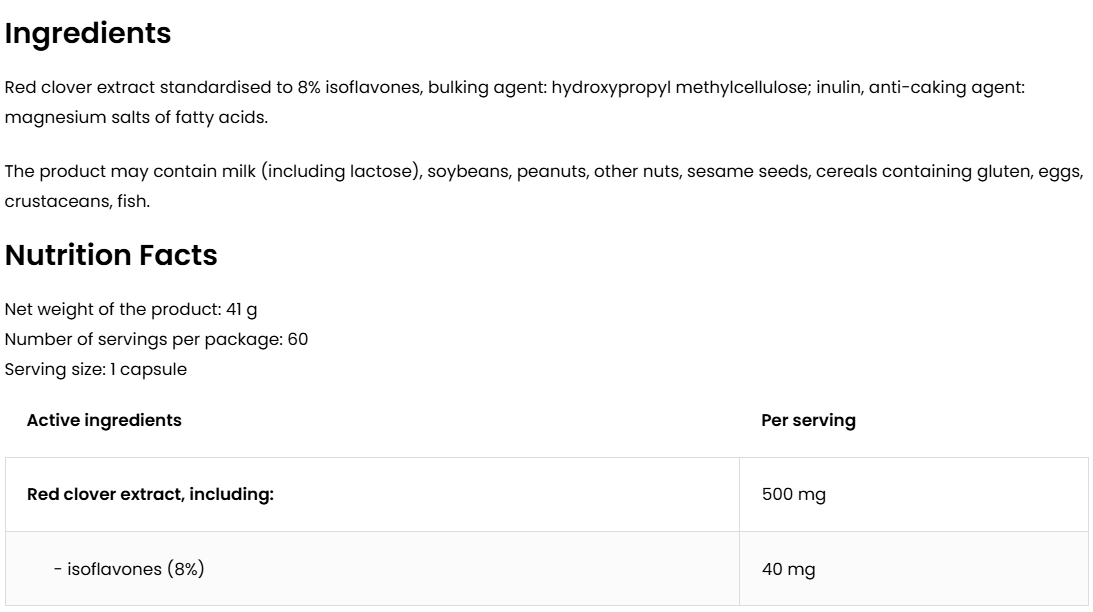Click the '40 mg' table cell
Image resolution: width=1093 pixels, height=612 pixels.
click(789, 569)
